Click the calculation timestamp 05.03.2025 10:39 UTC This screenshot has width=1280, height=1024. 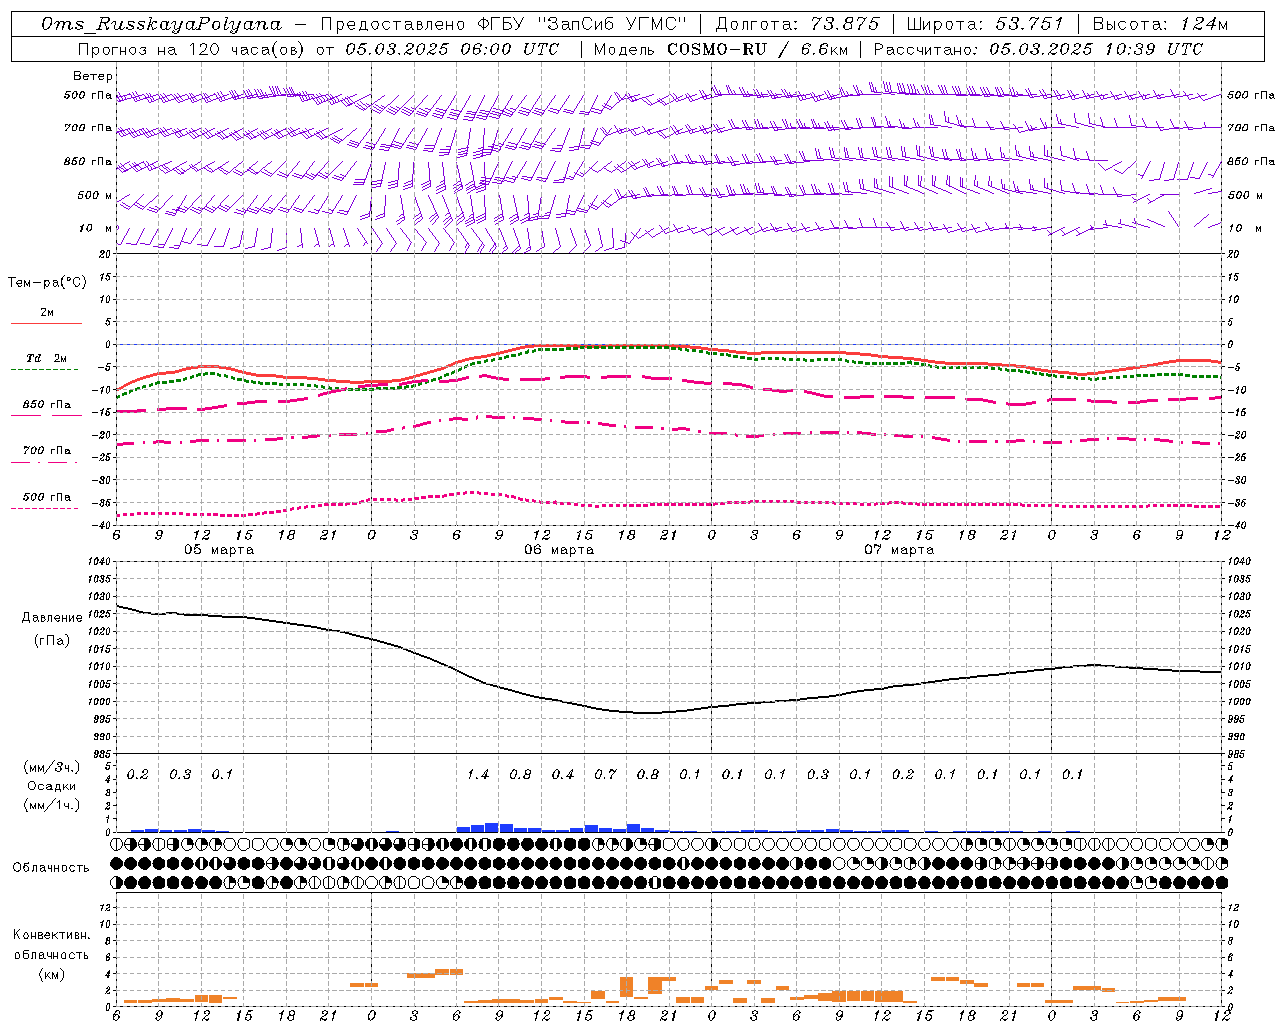click(1096, 49)
